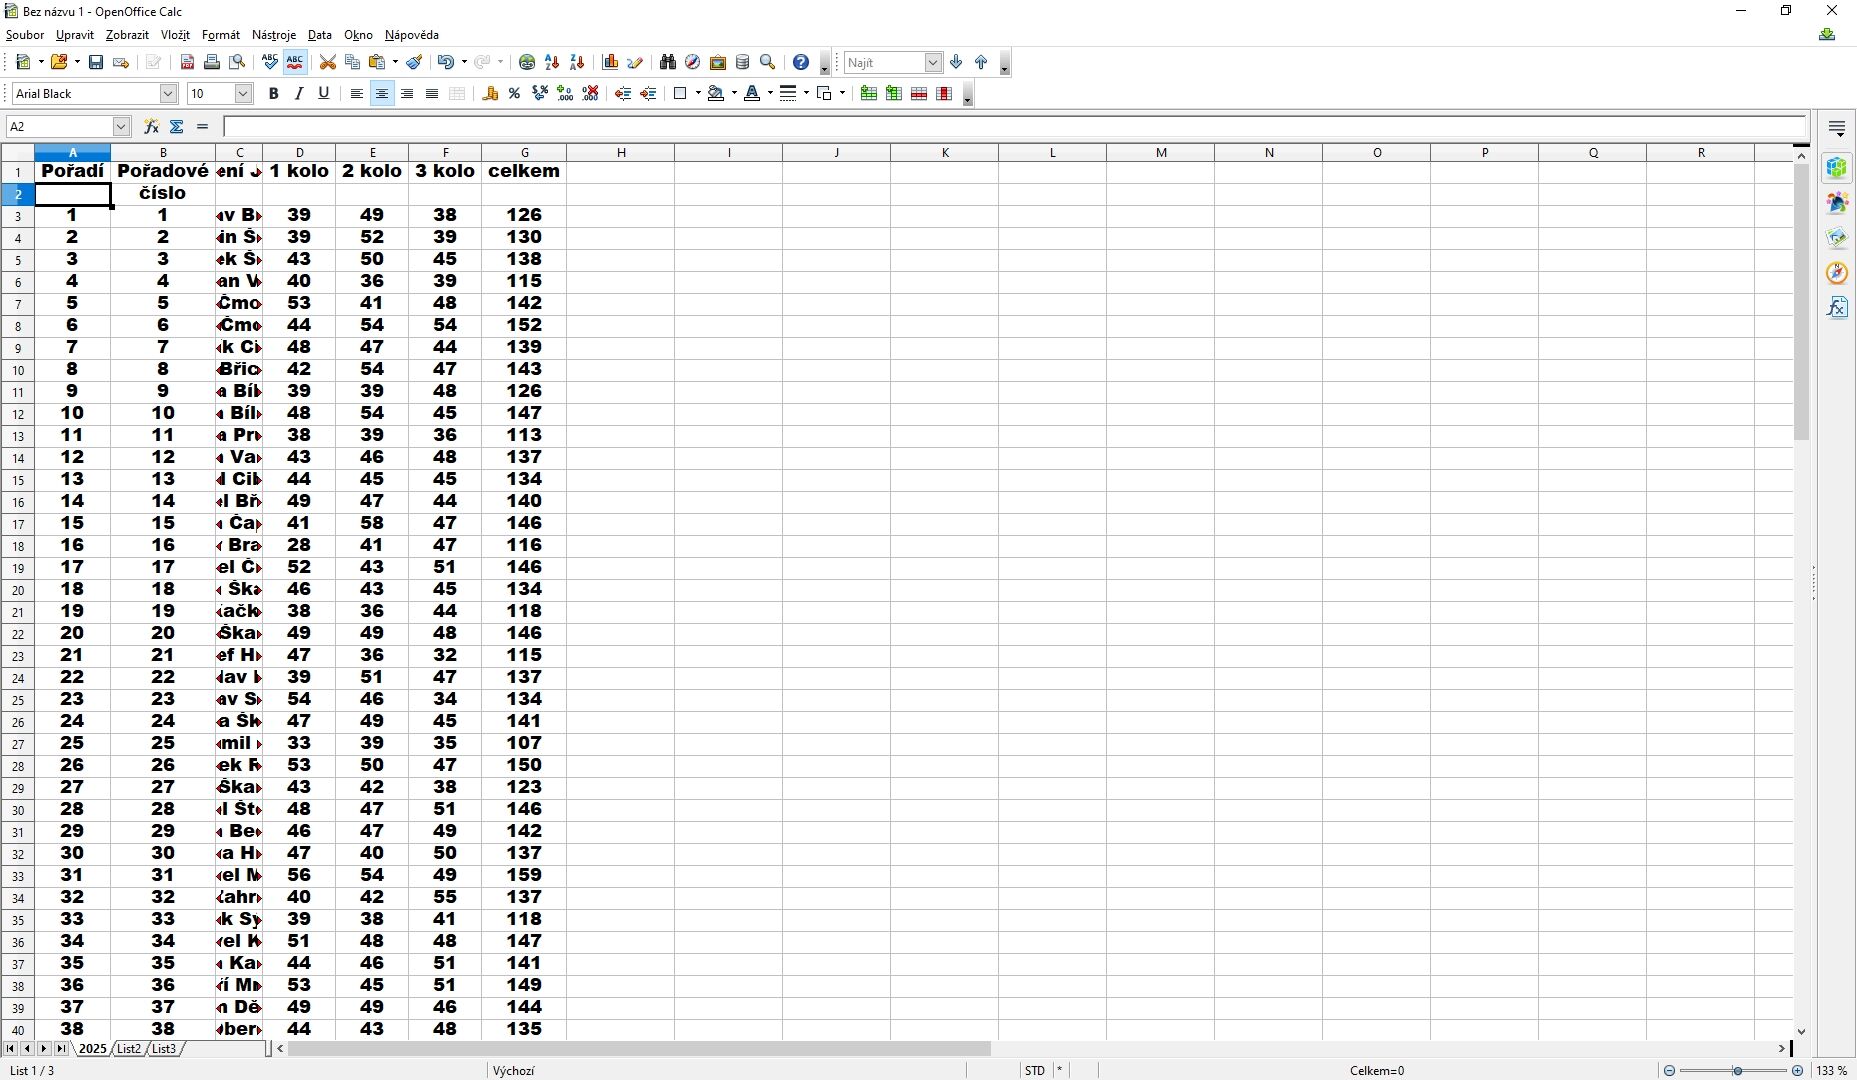Viewport: 1857px width, 1080px height.
Task: Switch to the List2 sheet tab
Action: 128,1048
